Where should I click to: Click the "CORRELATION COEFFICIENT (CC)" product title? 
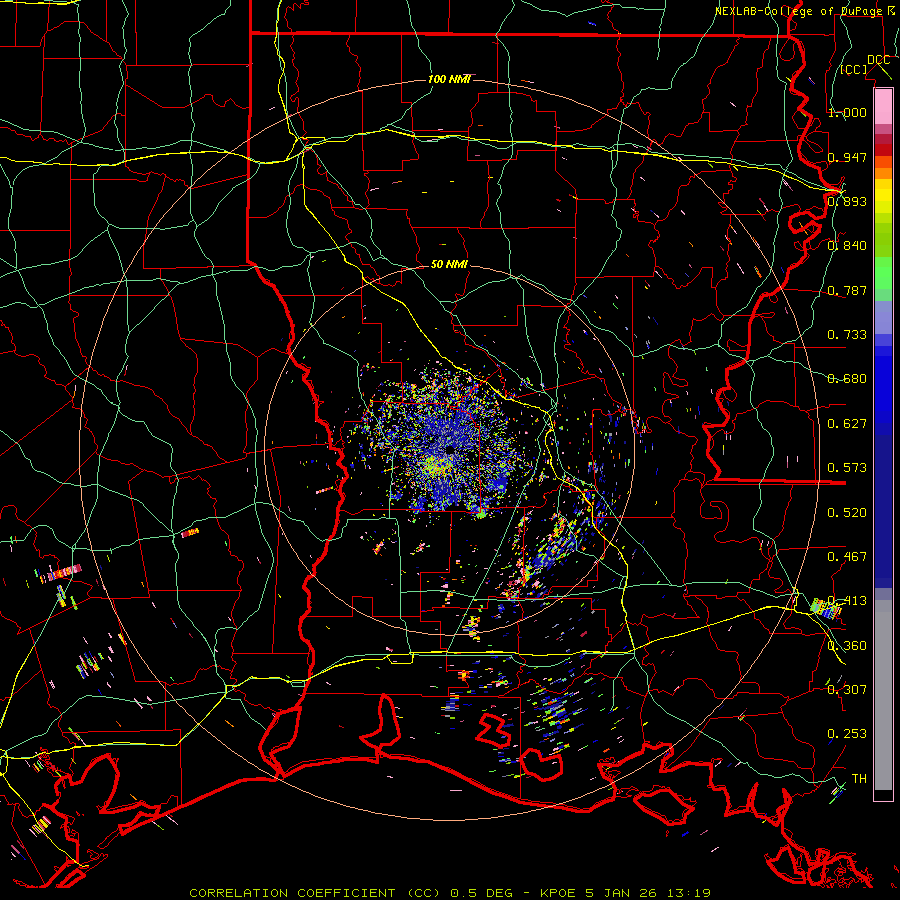tap(316, 893)
